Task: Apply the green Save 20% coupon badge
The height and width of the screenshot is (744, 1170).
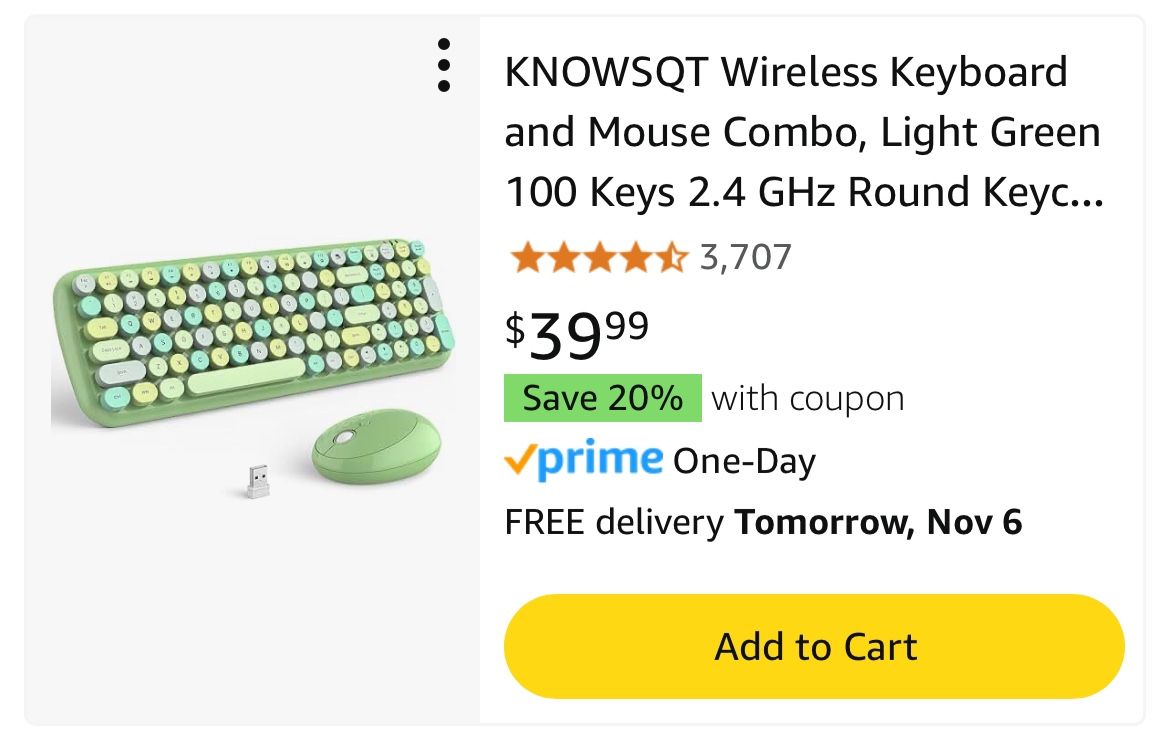Action: pos(602,398)
